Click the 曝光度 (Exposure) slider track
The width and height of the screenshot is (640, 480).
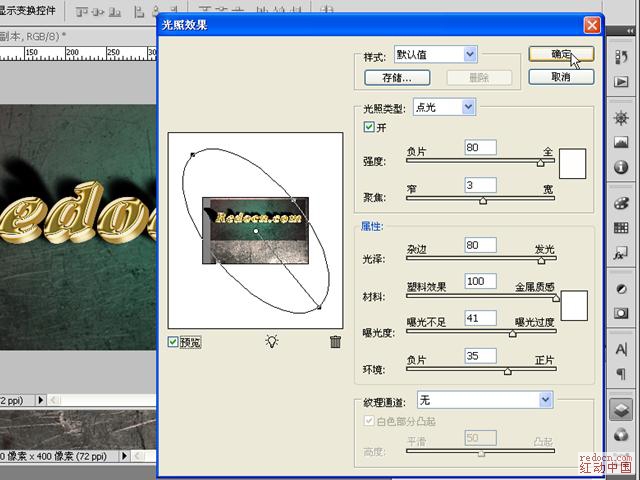coord(480,333)
